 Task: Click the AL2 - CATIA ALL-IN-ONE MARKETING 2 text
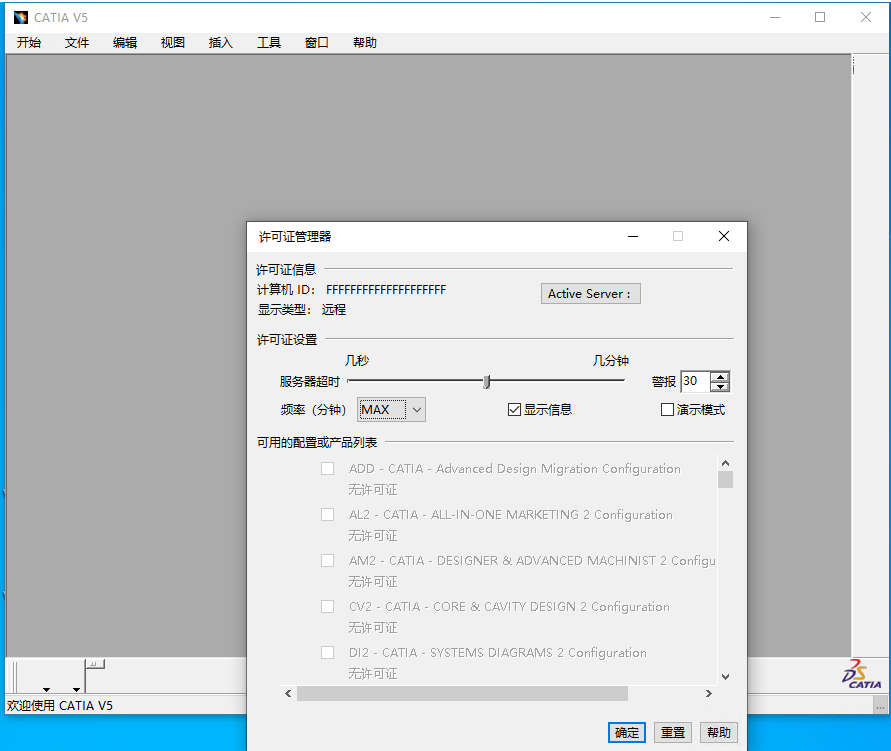click(511, 515)
